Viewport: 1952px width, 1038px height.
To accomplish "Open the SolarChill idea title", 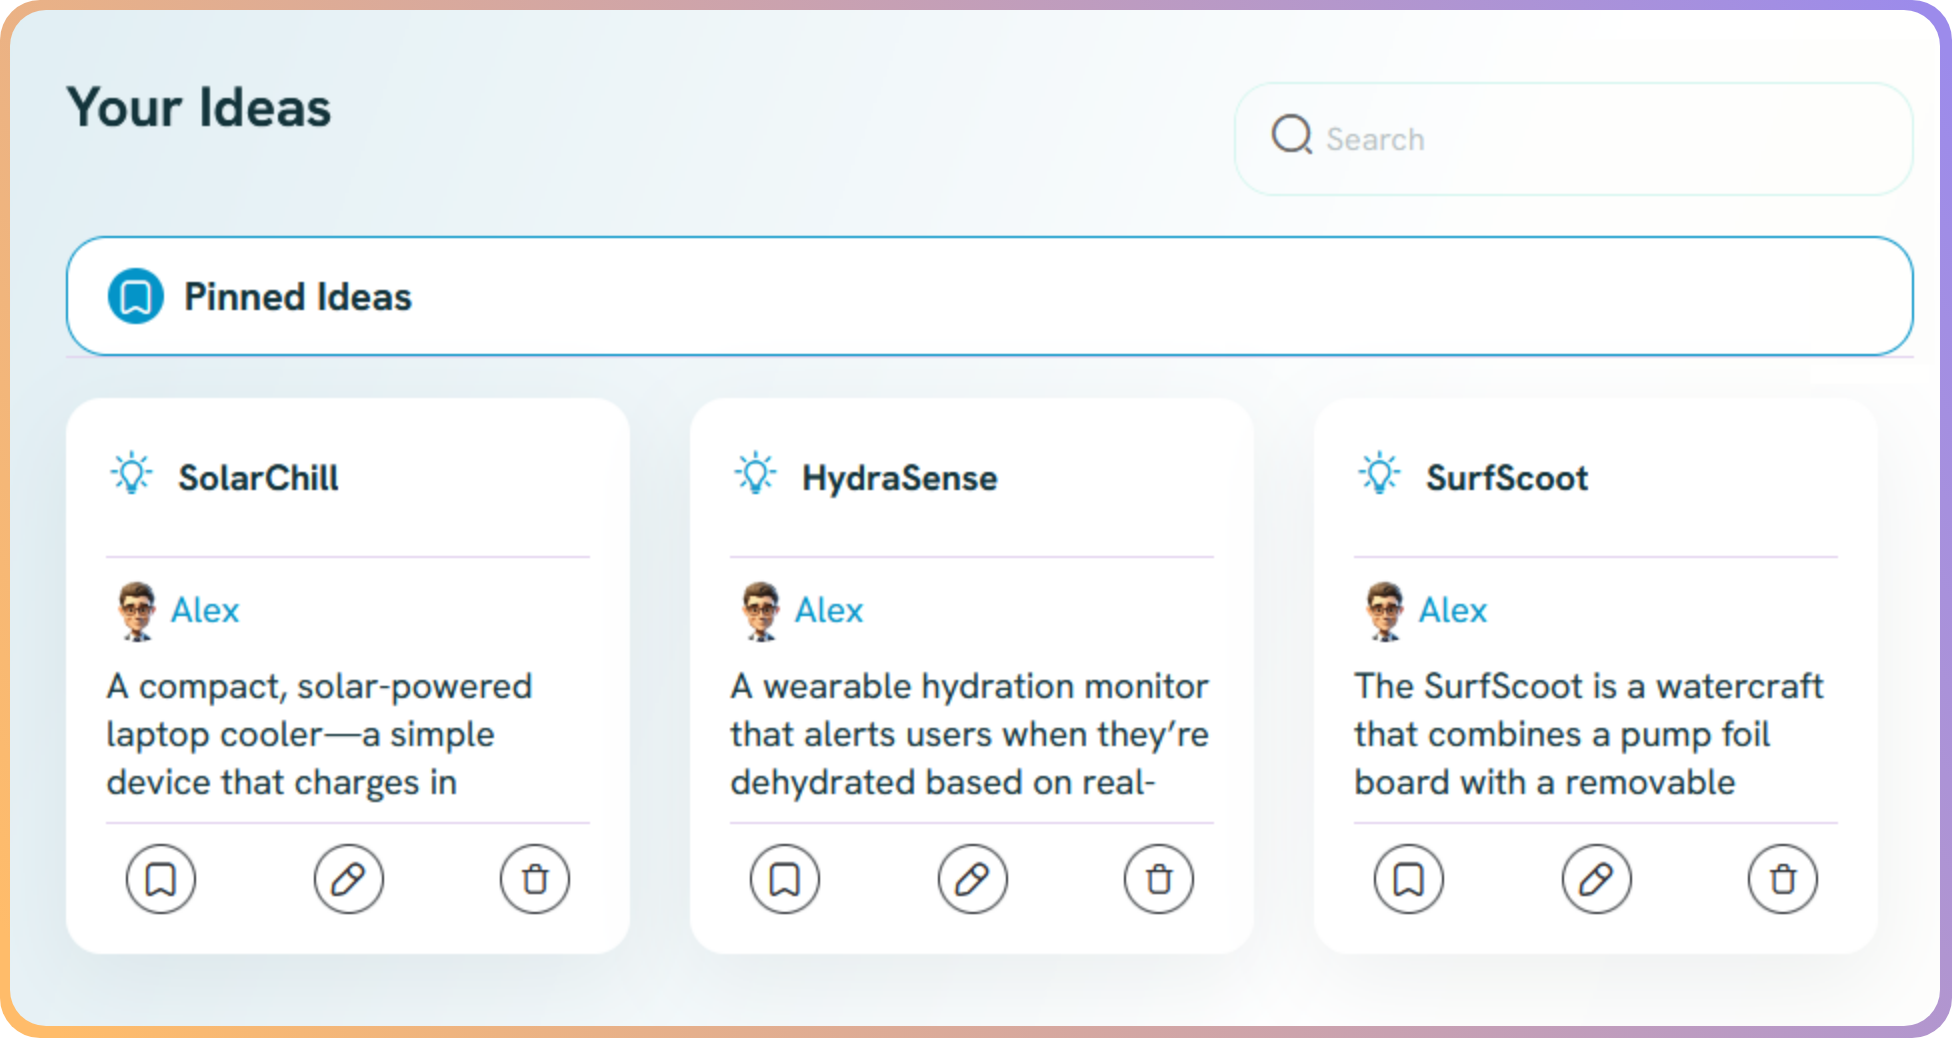I will coord(258,478).
